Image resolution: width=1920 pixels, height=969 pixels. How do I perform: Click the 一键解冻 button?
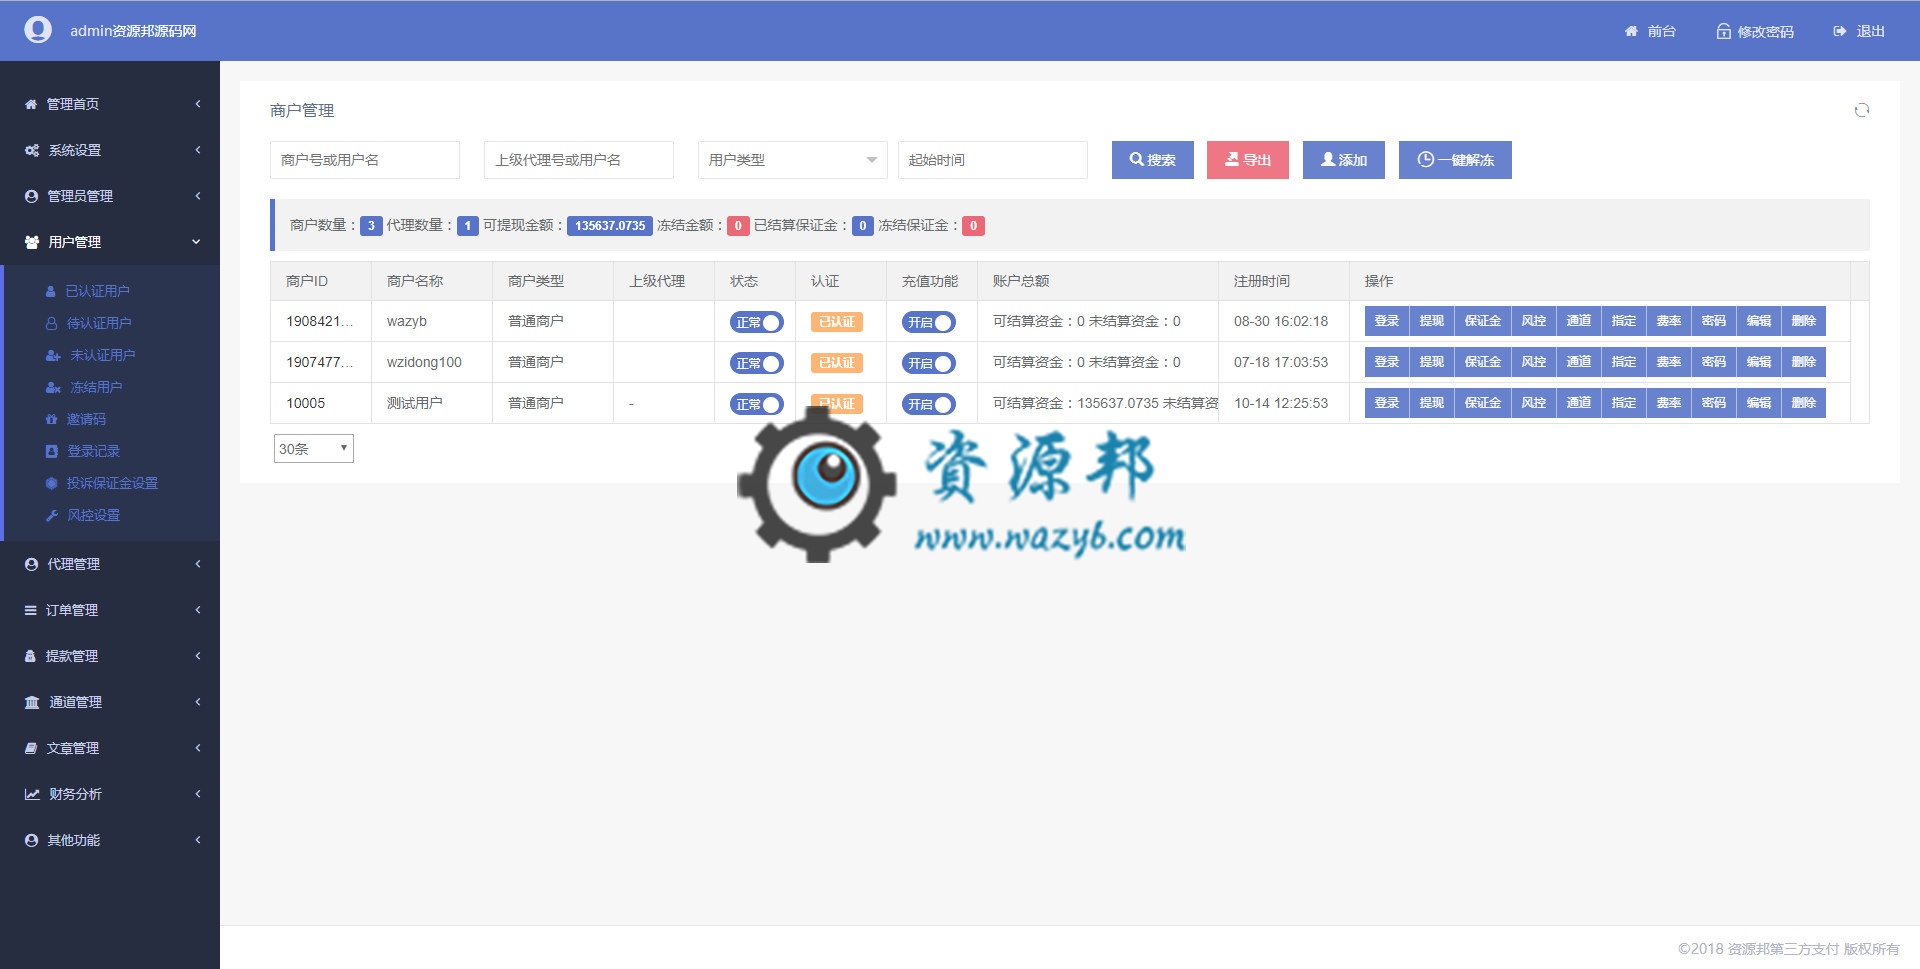point(1455,160)
